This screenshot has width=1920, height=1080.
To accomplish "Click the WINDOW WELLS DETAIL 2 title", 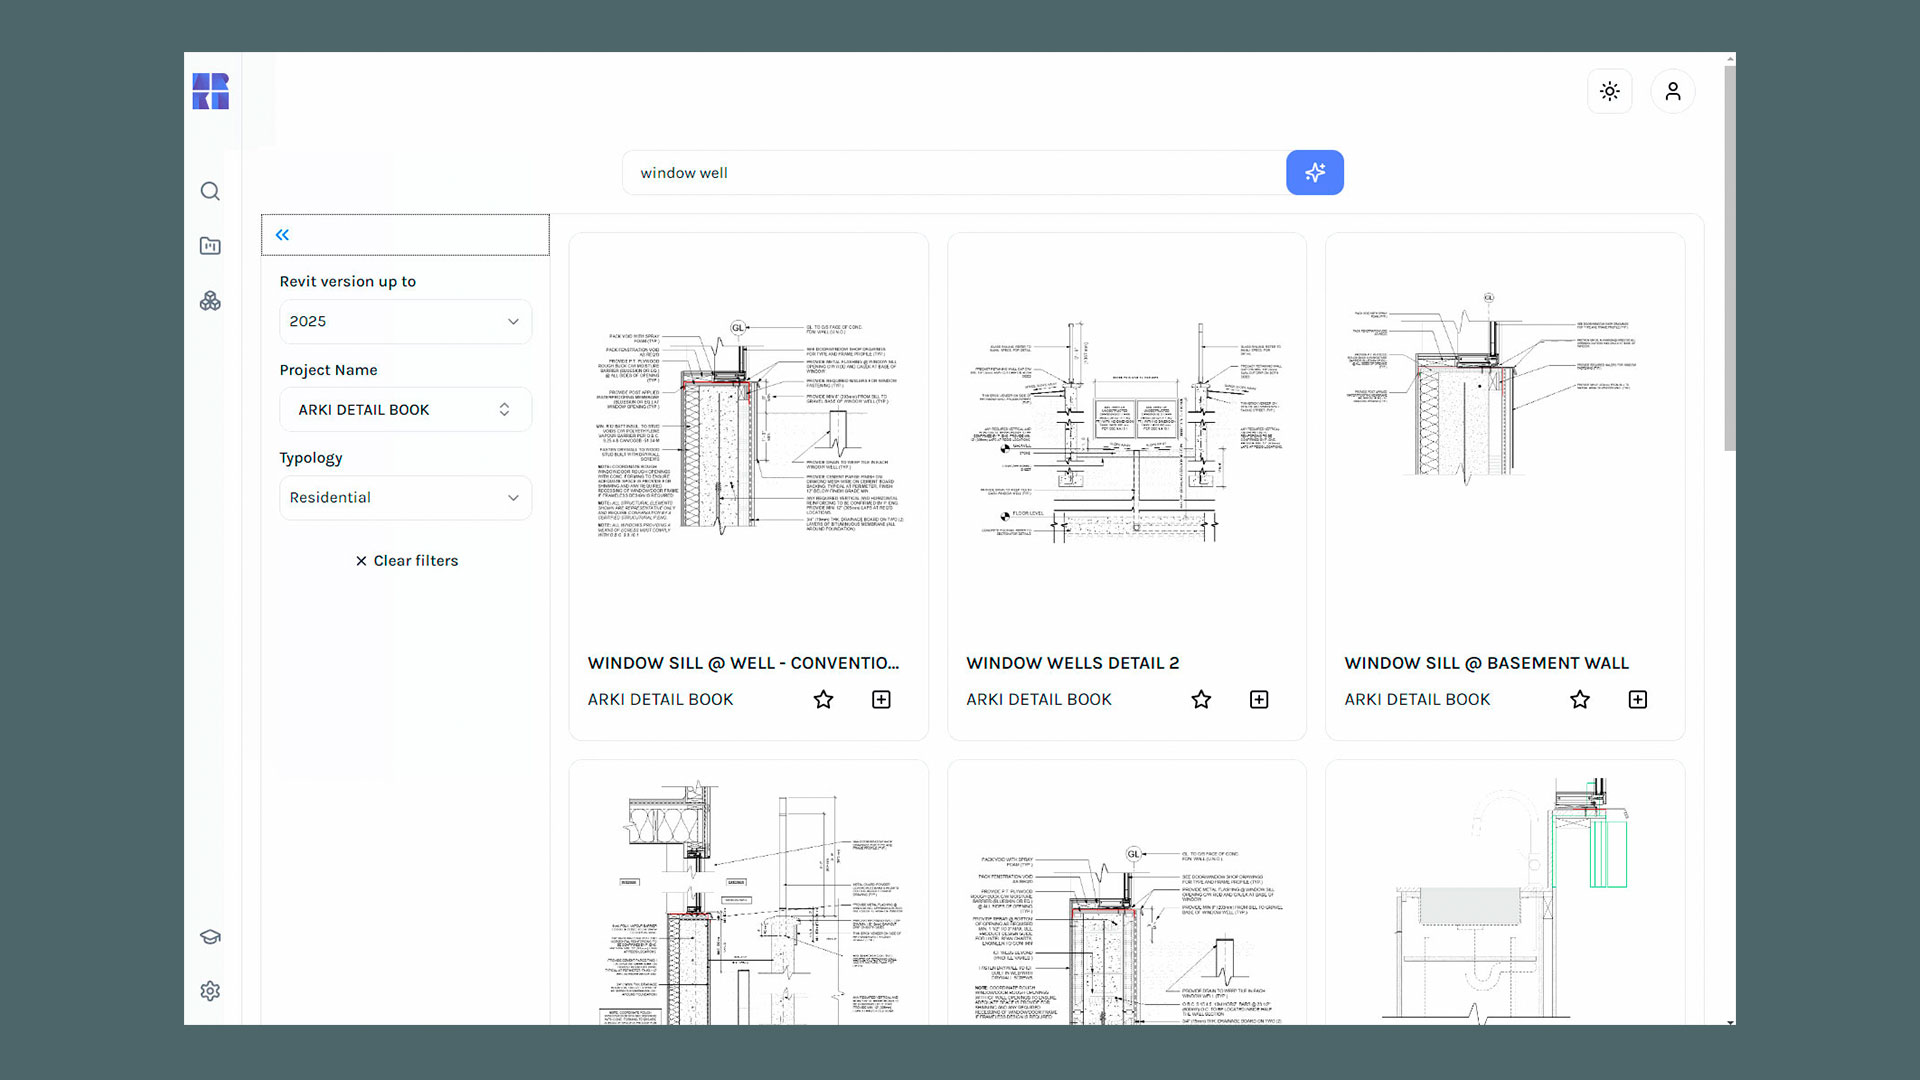I will (x=1073, y=663).
